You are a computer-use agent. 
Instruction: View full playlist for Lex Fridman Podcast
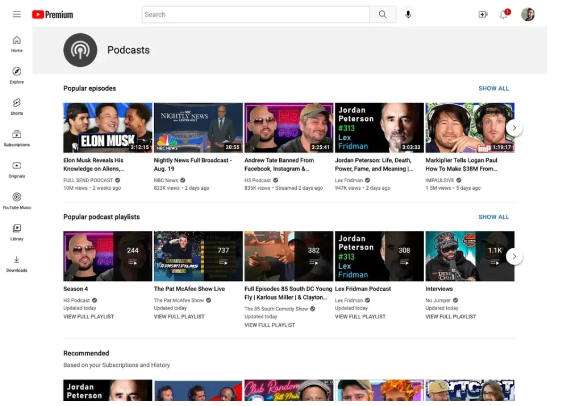coord(360,317)
